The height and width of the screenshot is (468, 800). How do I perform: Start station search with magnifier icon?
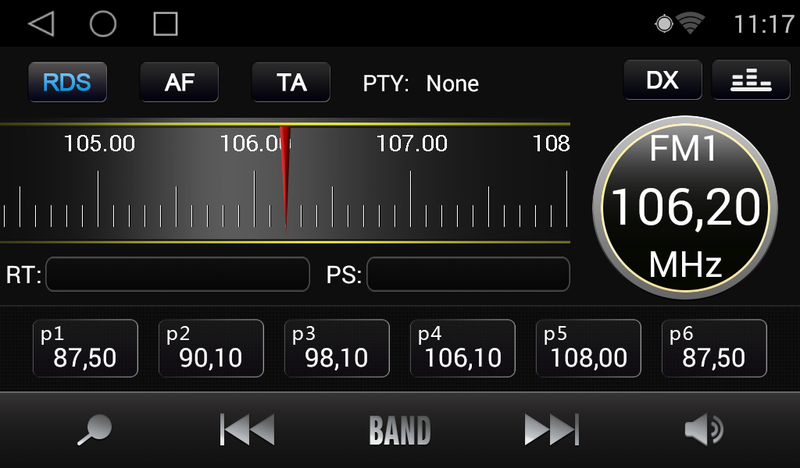95,430
